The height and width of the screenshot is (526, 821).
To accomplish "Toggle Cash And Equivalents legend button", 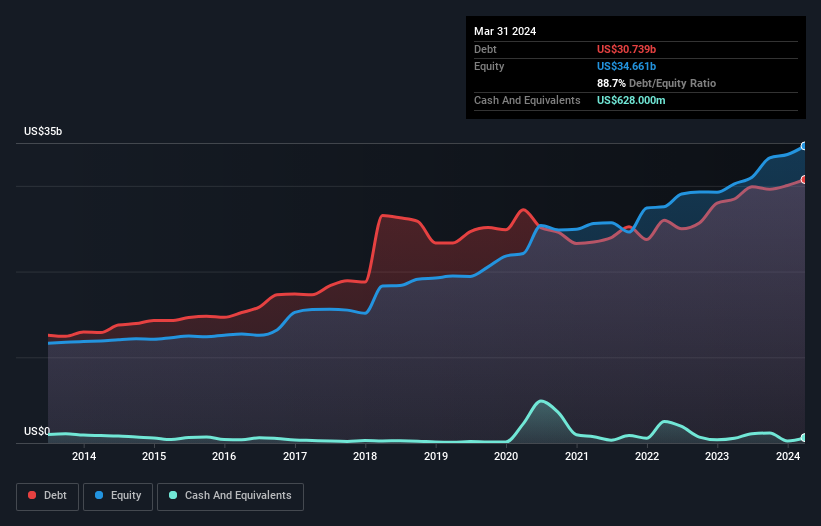I will tap(230, 496).
